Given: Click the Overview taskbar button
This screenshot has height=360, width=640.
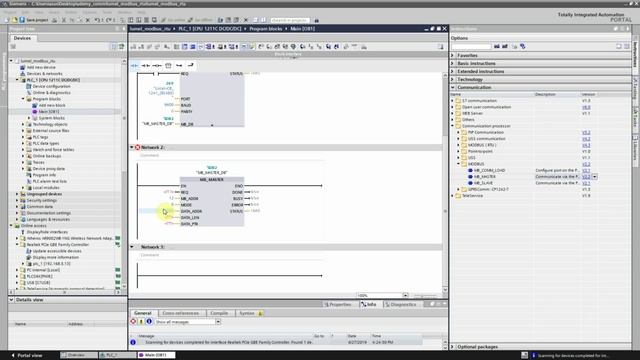Looking at the screenshot, I should (79, 356).
